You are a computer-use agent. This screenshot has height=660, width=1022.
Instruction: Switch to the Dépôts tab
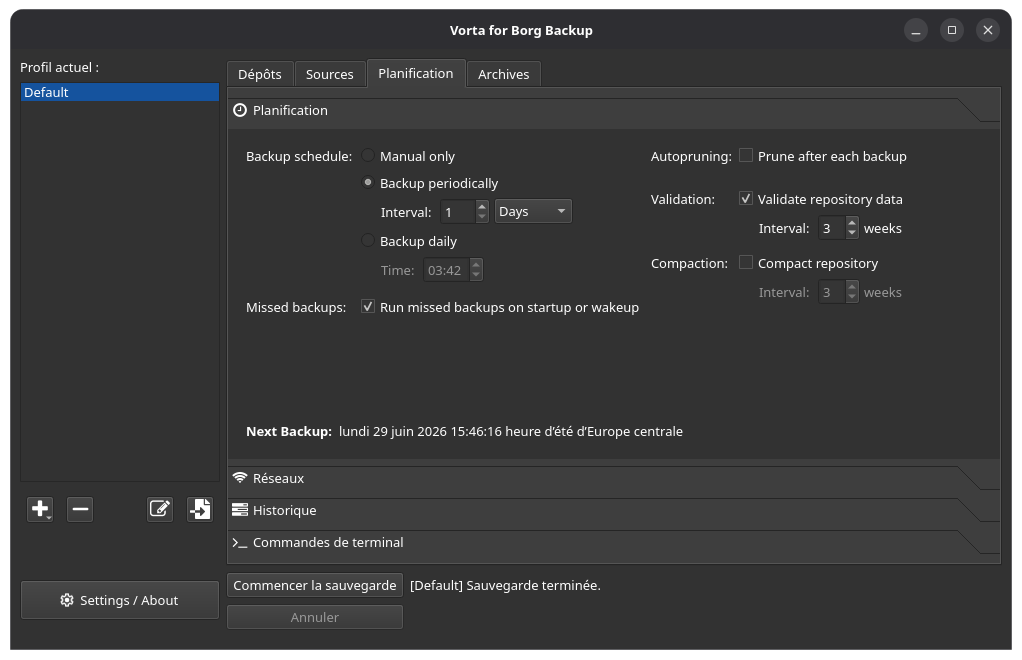(x=260, y=74)
